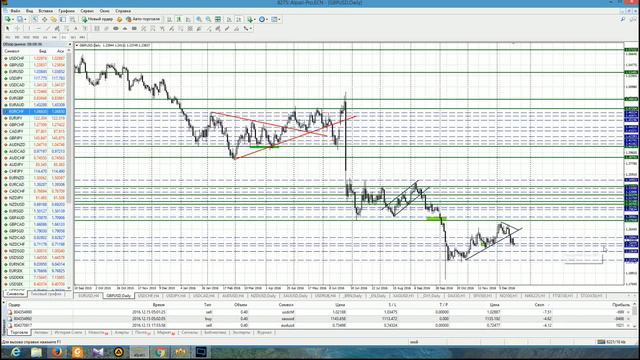Viewport: 640px width, 360px height.
Task: Click the tile windows grid icon
Action: pyautogui.click(x=218, y=19)
